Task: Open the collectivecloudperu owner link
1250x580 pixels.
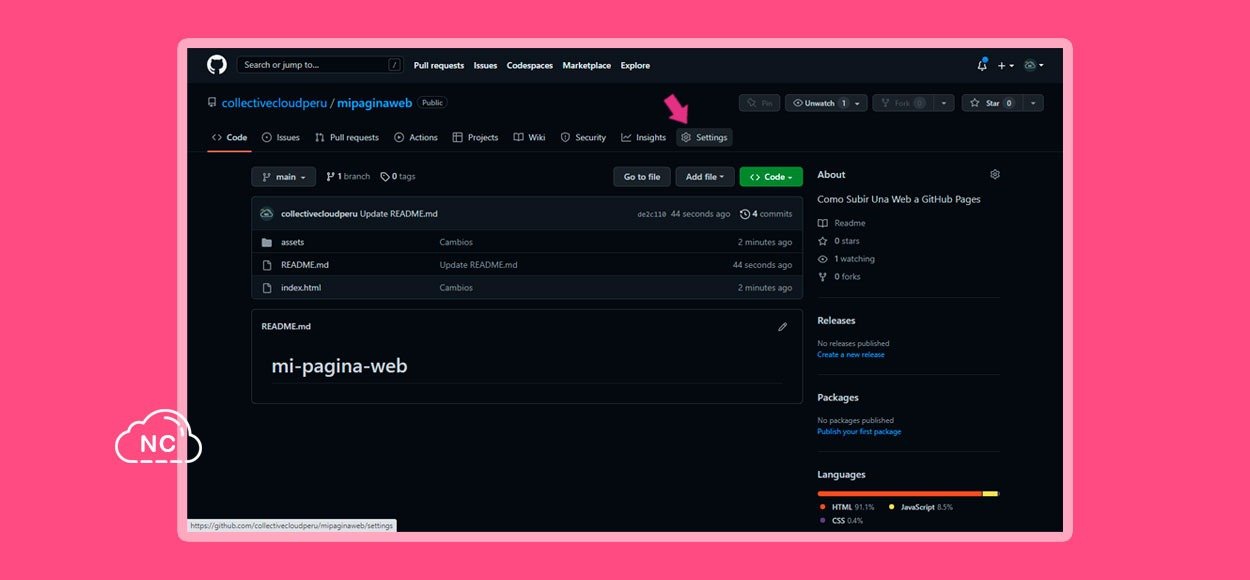Action: point(274,103)
